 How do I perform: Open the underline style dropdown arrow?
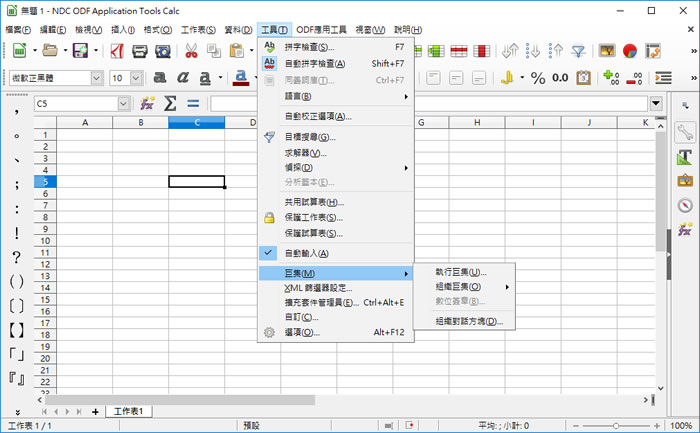tap(220, 78)
